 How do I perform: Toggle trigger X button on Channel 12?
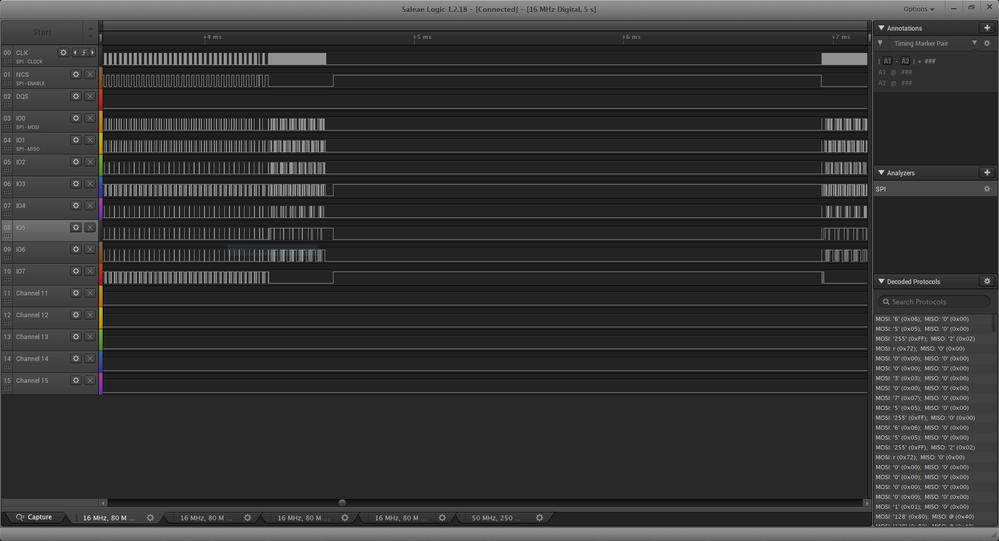click(90, 315)
